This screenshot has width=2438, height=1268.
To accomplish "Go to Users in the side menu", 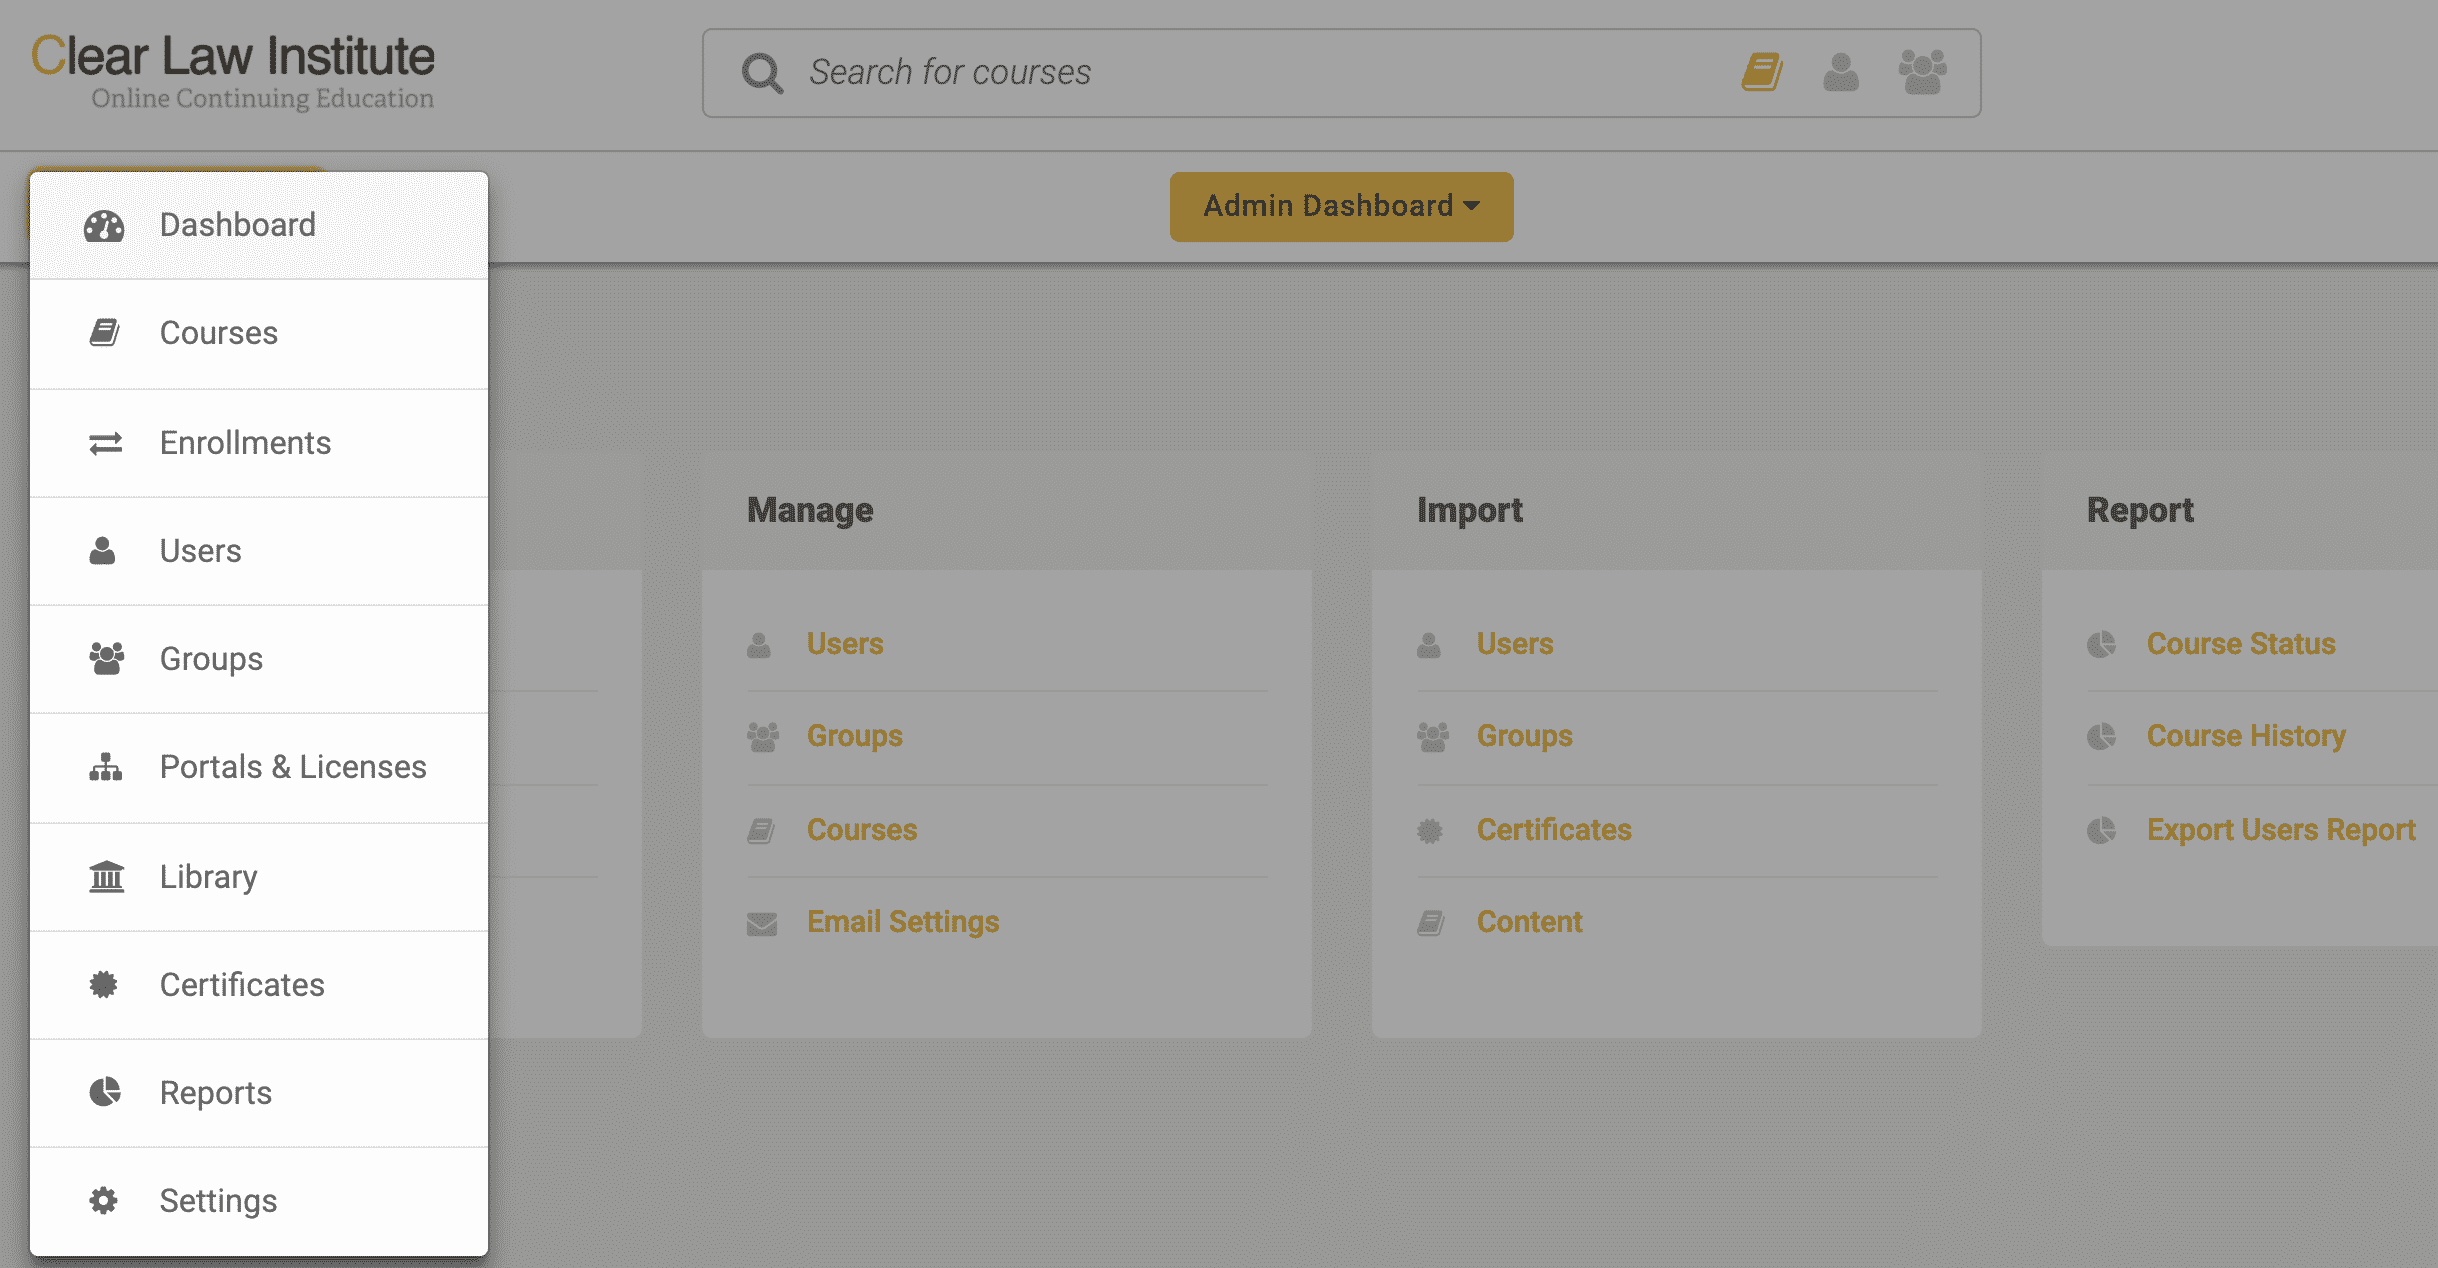I will tap(259, 551).
